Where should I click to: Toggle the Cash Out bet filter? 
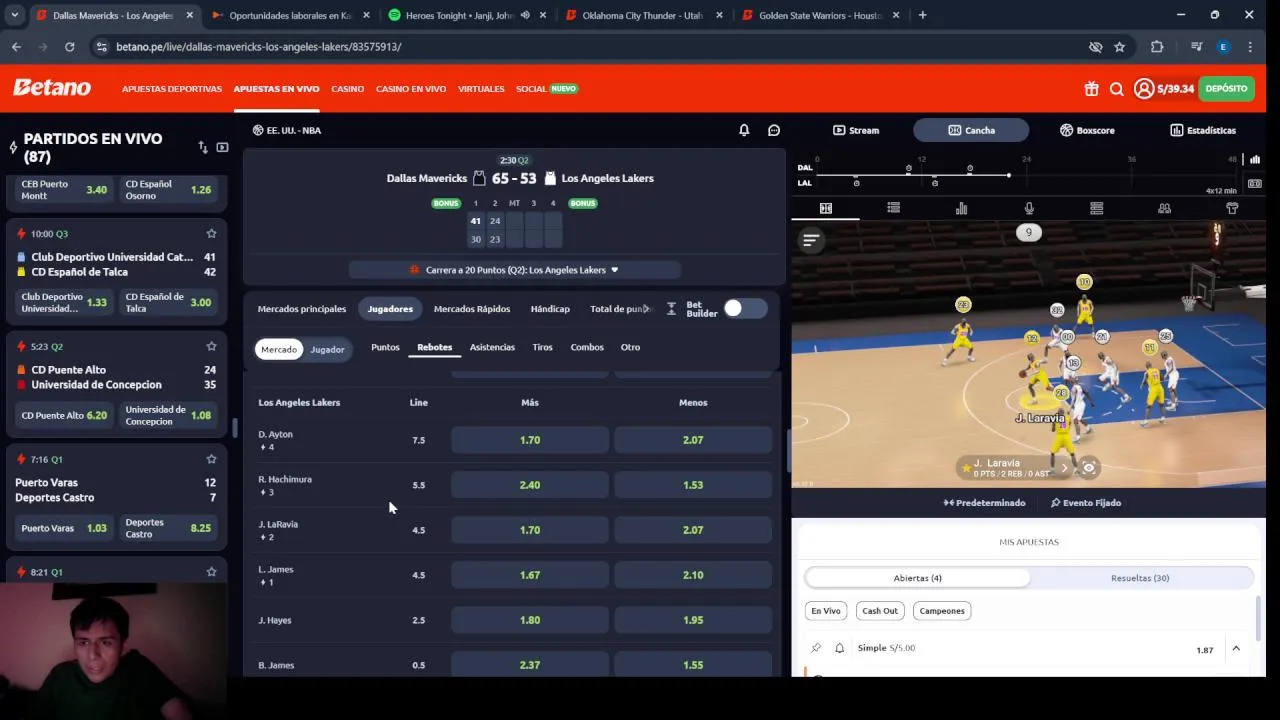coord(880,611)
